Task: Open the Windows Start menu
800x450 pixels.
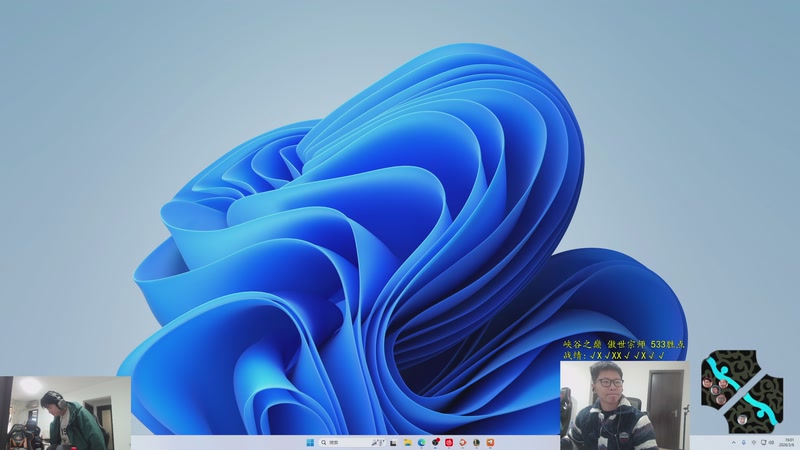Action: [310, 442]
